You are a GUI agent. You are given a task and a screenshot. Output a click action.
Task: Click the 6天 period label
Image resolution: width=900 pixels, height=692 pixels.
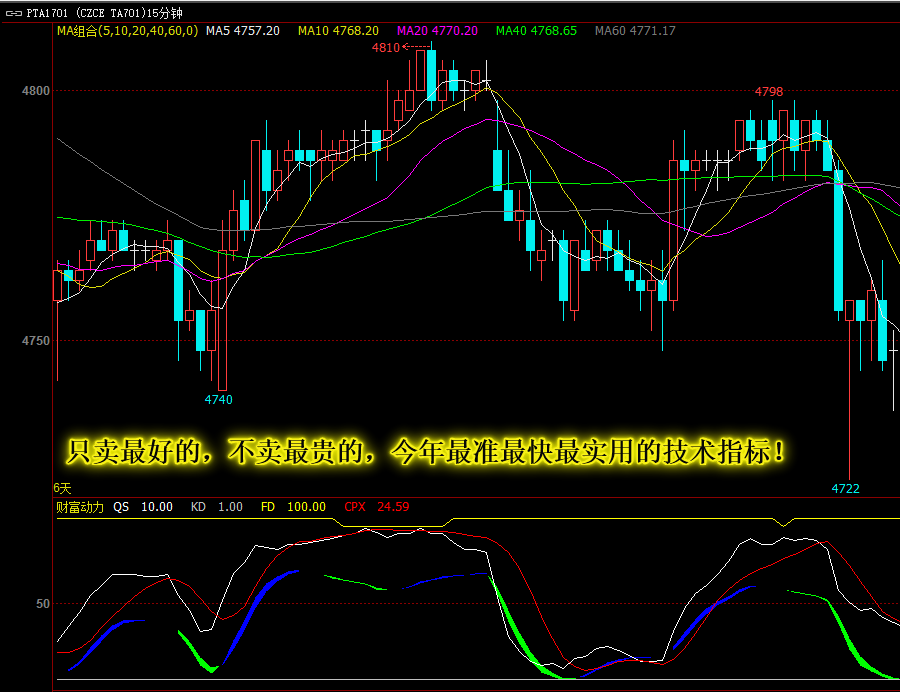click(62, 488)
